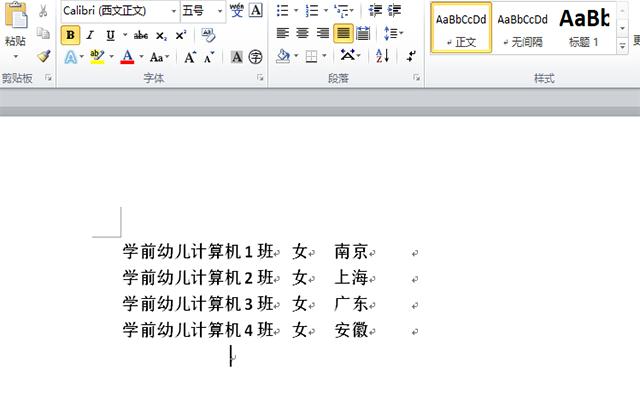Click Grow Font button
The image size is (640, 420).
[190, 57]
